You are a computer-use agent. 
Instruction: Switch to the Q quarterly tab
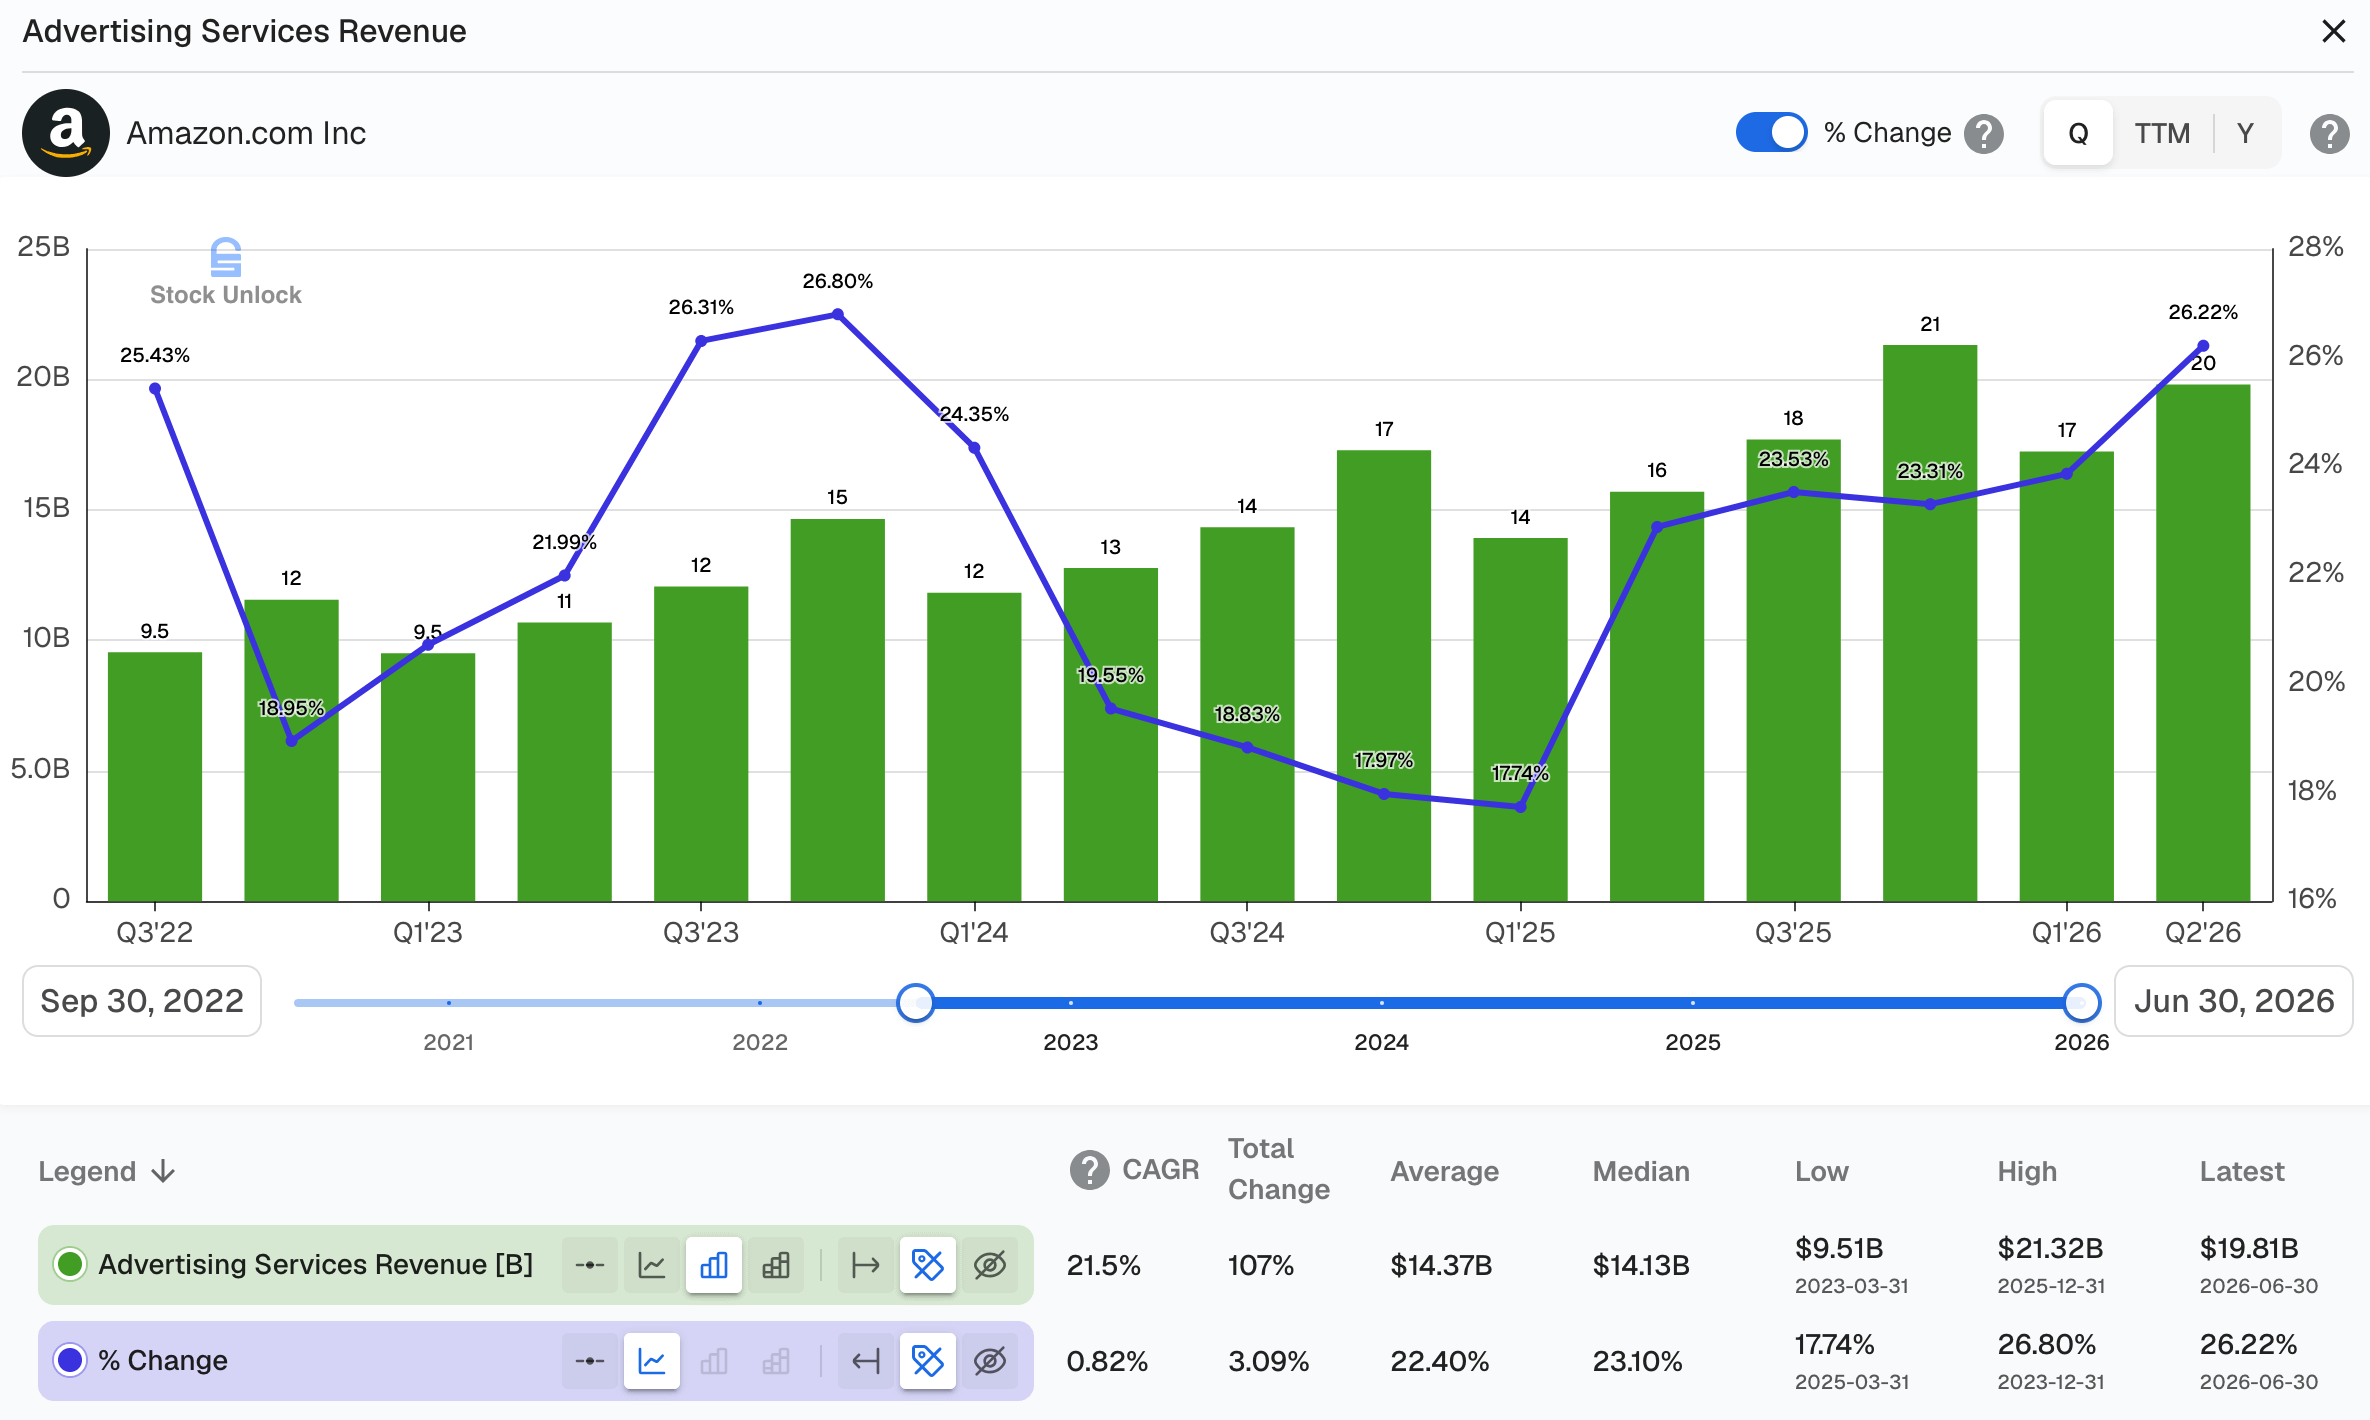2078,133
